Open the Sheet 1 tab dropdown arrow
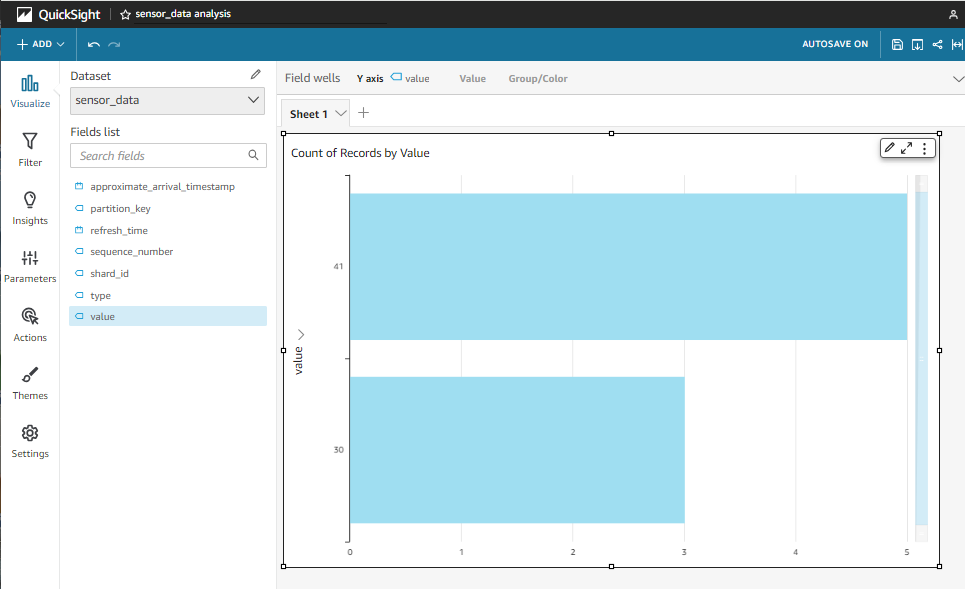The image size is (965, 589). click(340, 113)
